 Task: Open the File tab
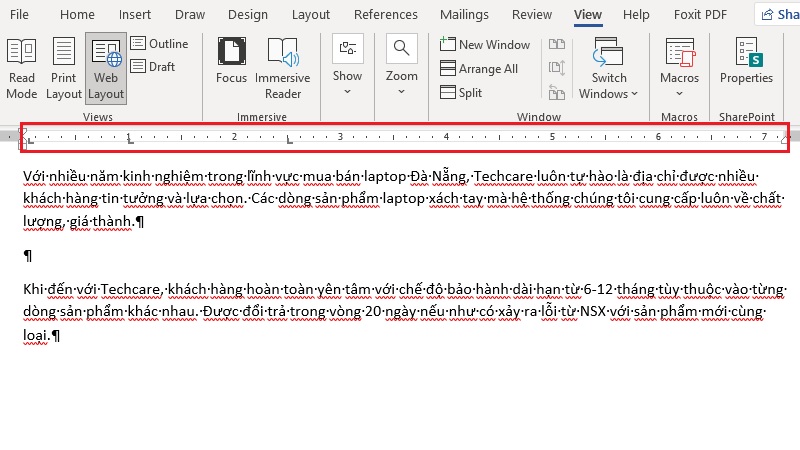(19, 14)
